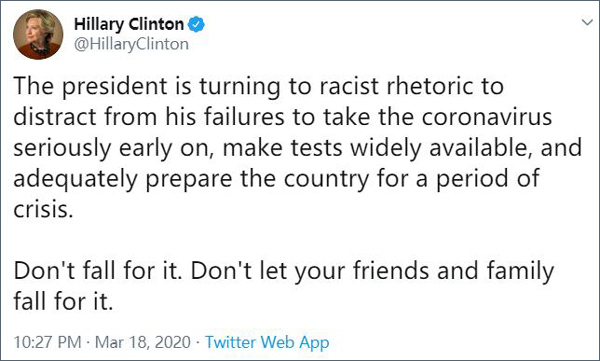Click the phrase "friends and family"
The image size is (600, 361).
pyautogui.click(x=453, y=271)
